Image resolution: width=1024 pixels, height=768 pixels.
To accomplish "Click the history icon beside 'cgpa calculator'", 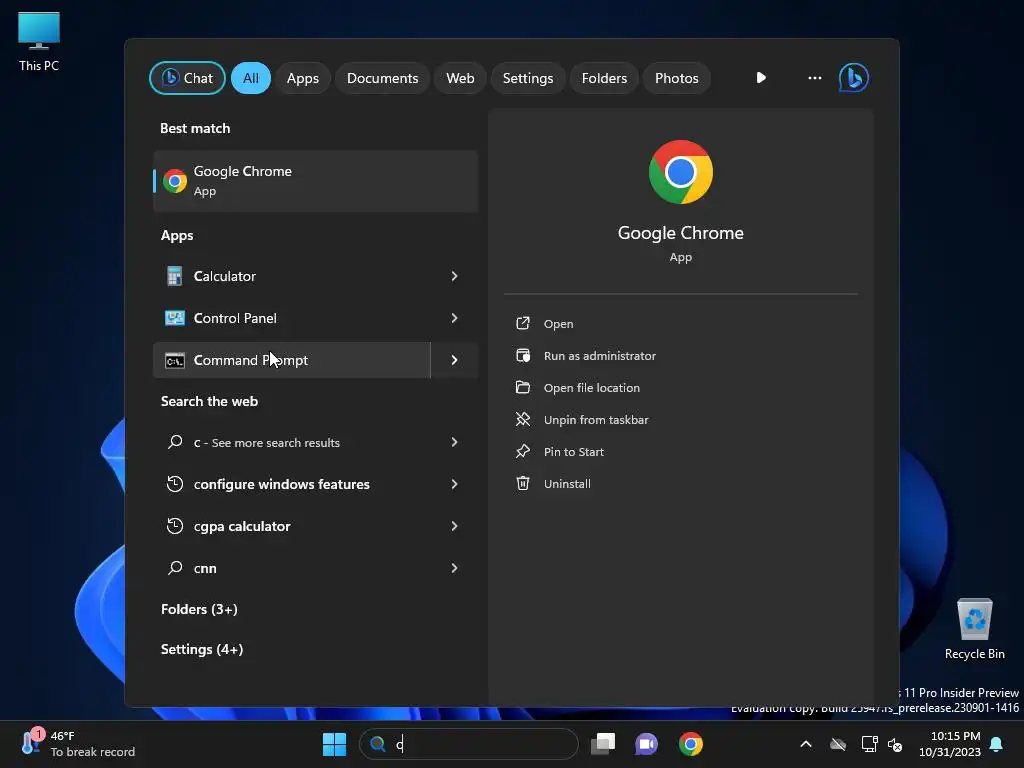I will pos(174,526).
